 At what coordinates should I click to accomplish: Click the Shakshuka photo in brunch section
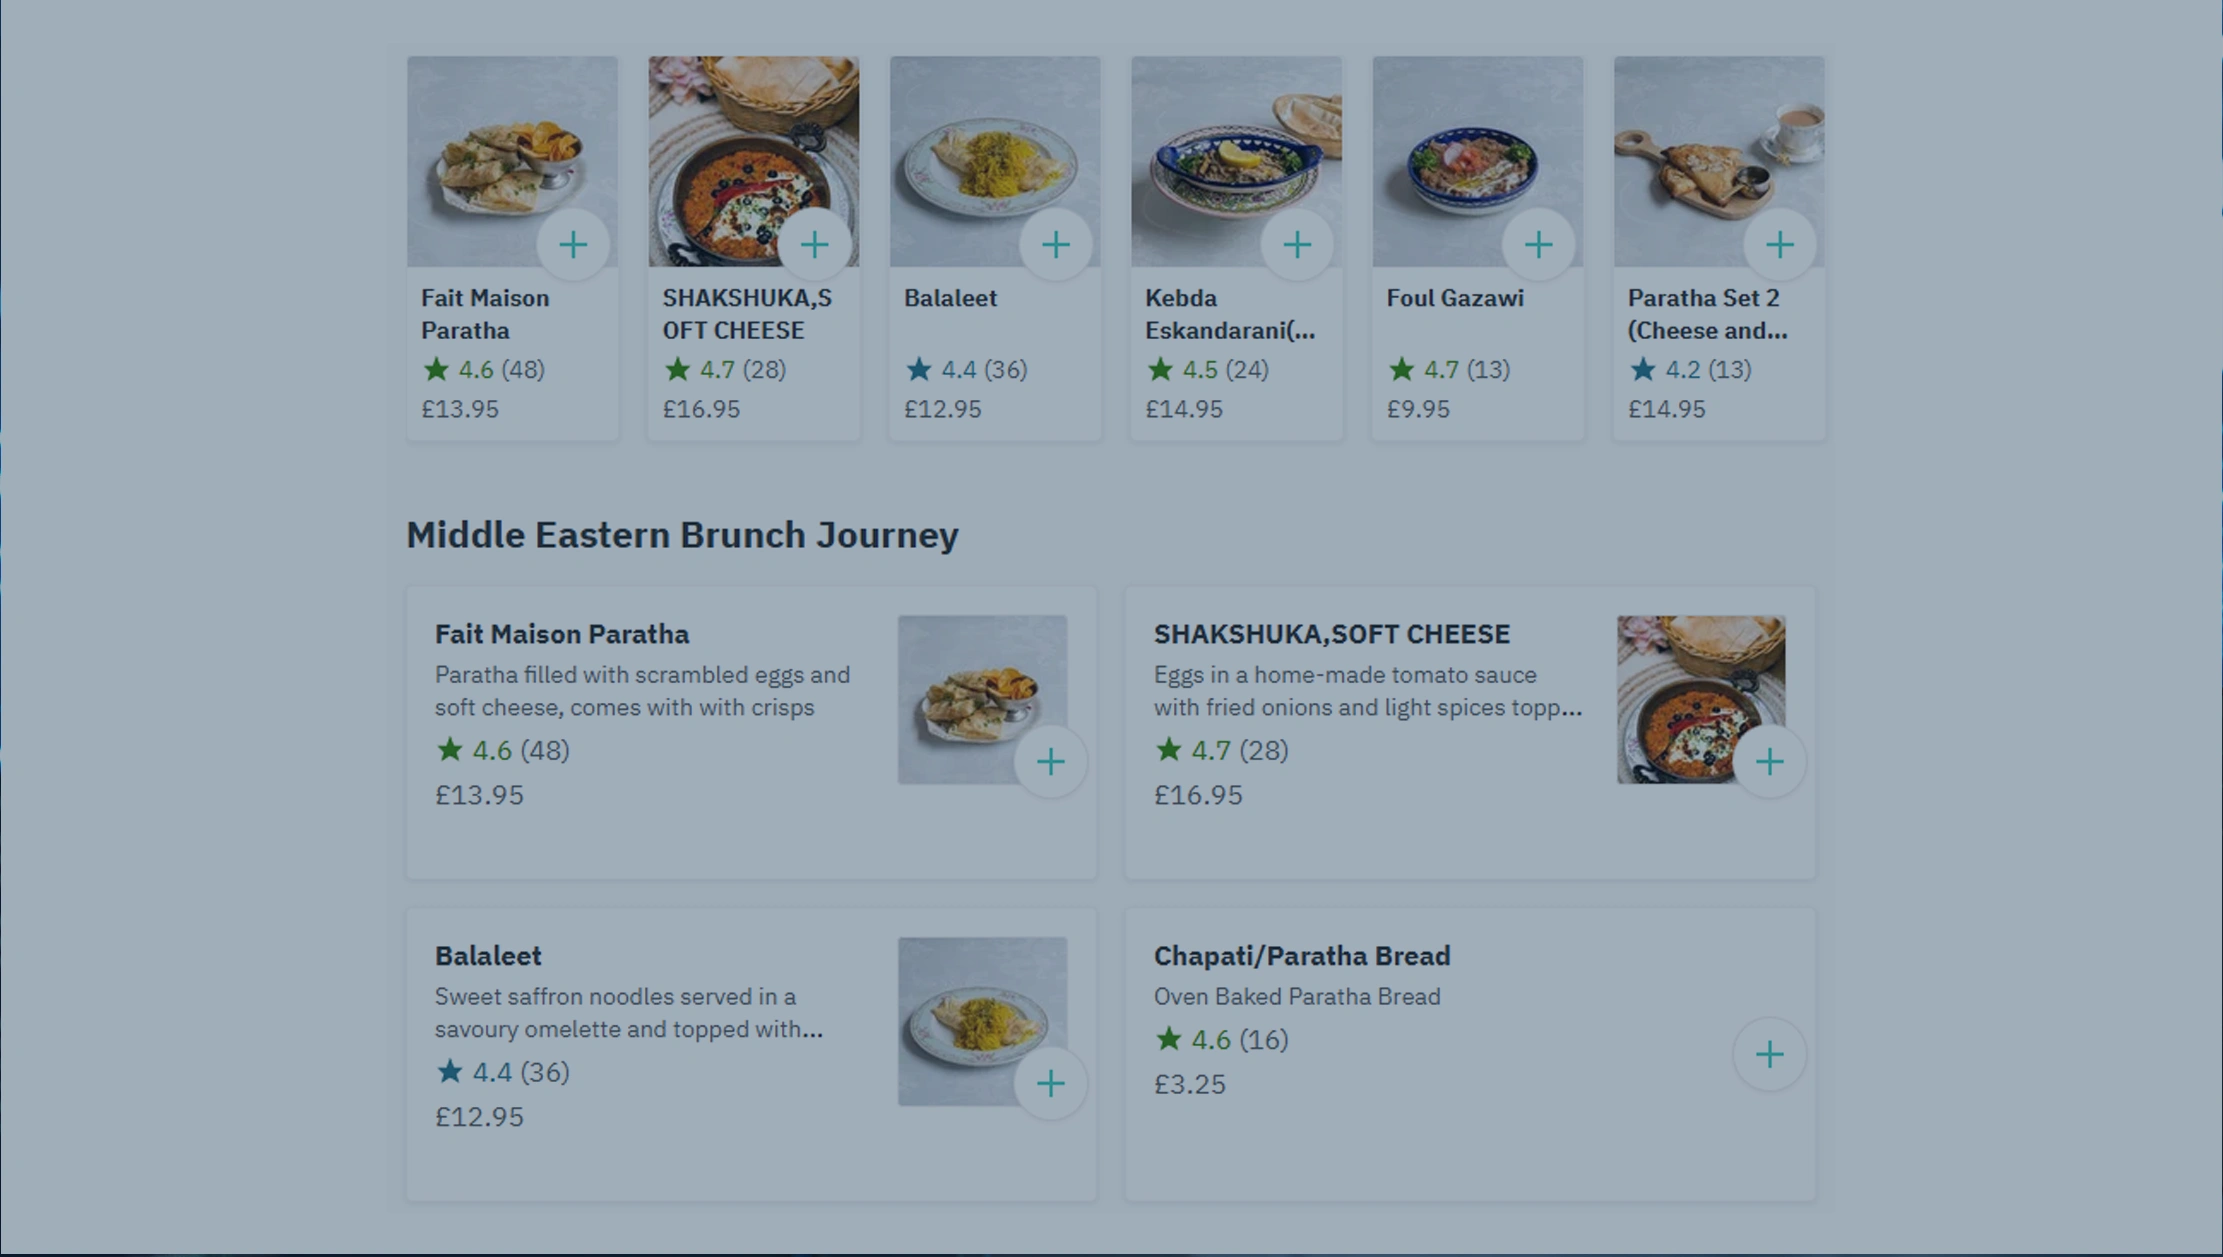click(x=1700, y=698)
